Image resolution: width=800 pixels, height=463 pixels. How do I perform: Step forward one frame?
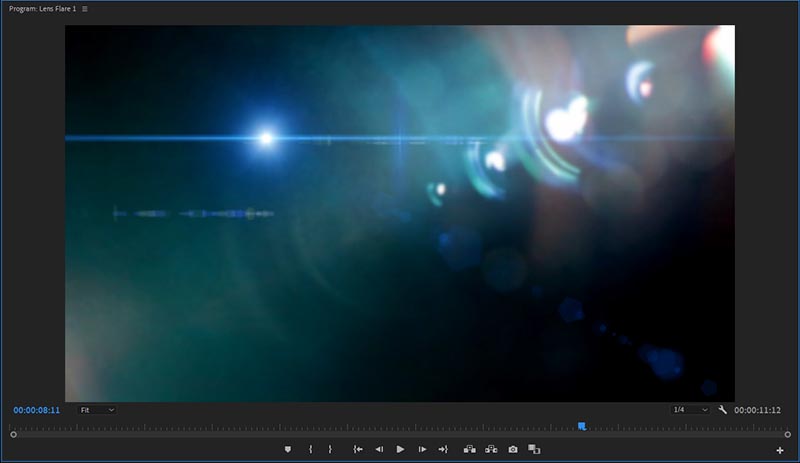tap(422, 449)
